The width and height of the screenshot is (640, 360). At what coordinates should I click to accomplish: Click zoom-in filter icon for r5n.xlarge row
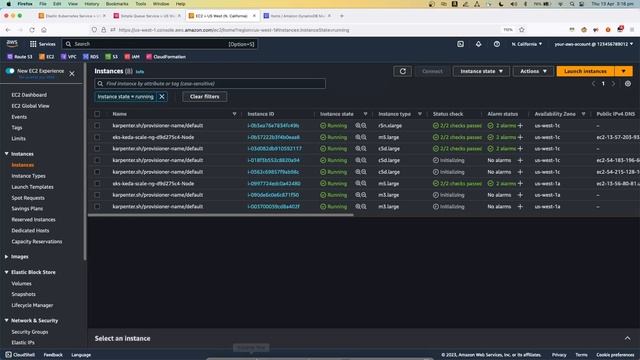358,126
